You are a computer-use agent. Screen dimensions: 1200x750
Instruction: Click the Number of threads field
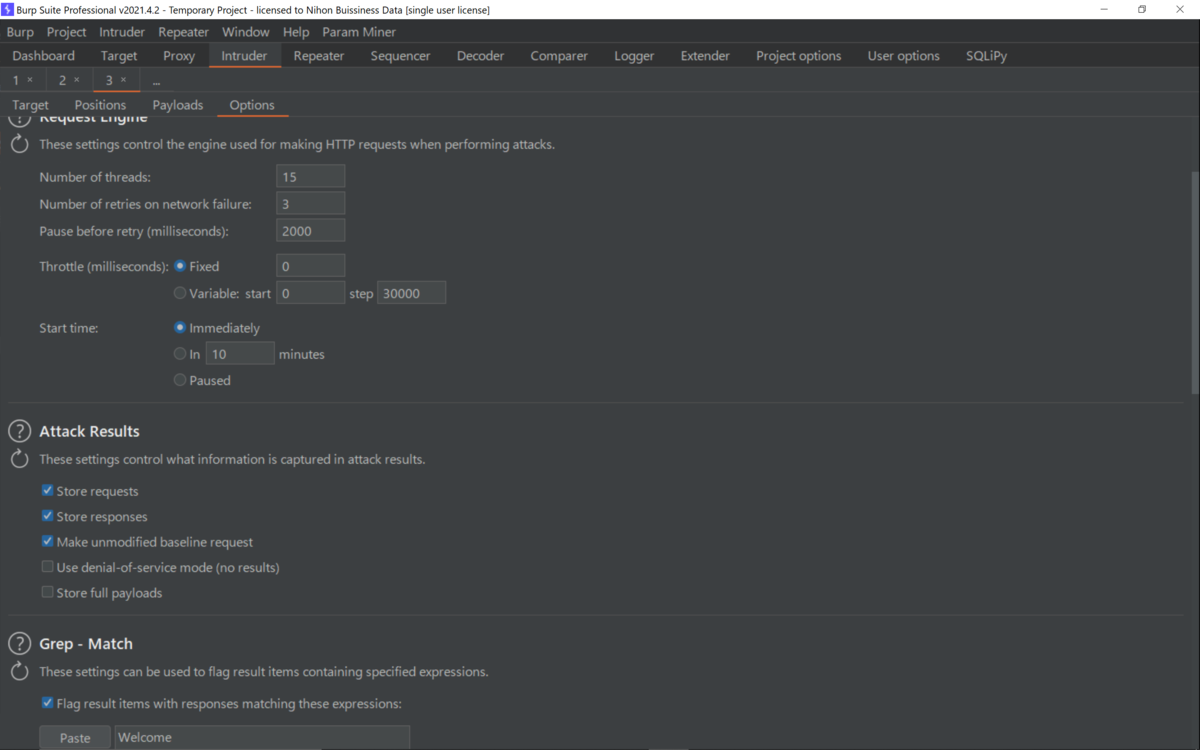click(311, 177)
